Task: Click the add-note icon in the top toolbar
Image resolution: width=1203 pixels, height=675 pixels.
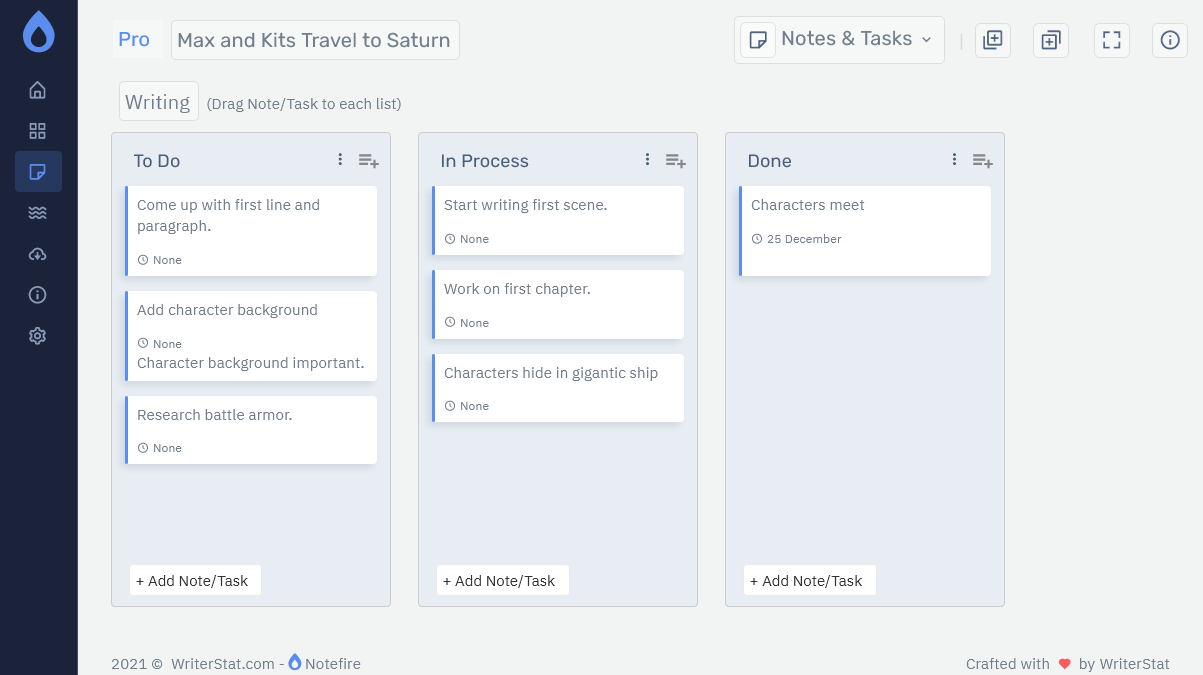Action: click(x=993, y=40)
